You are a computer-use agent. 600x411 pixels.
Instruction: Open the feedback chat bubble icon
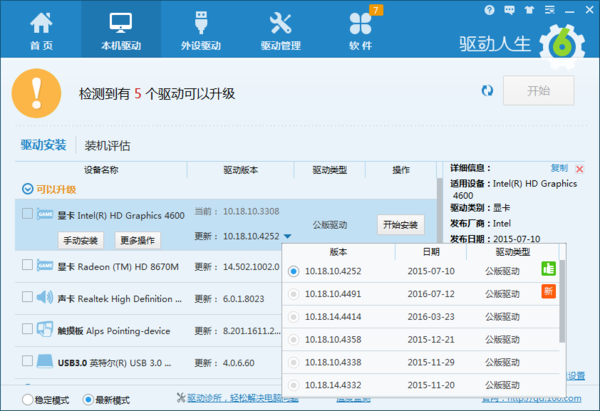pyautogui.click(x=509, y=10)
